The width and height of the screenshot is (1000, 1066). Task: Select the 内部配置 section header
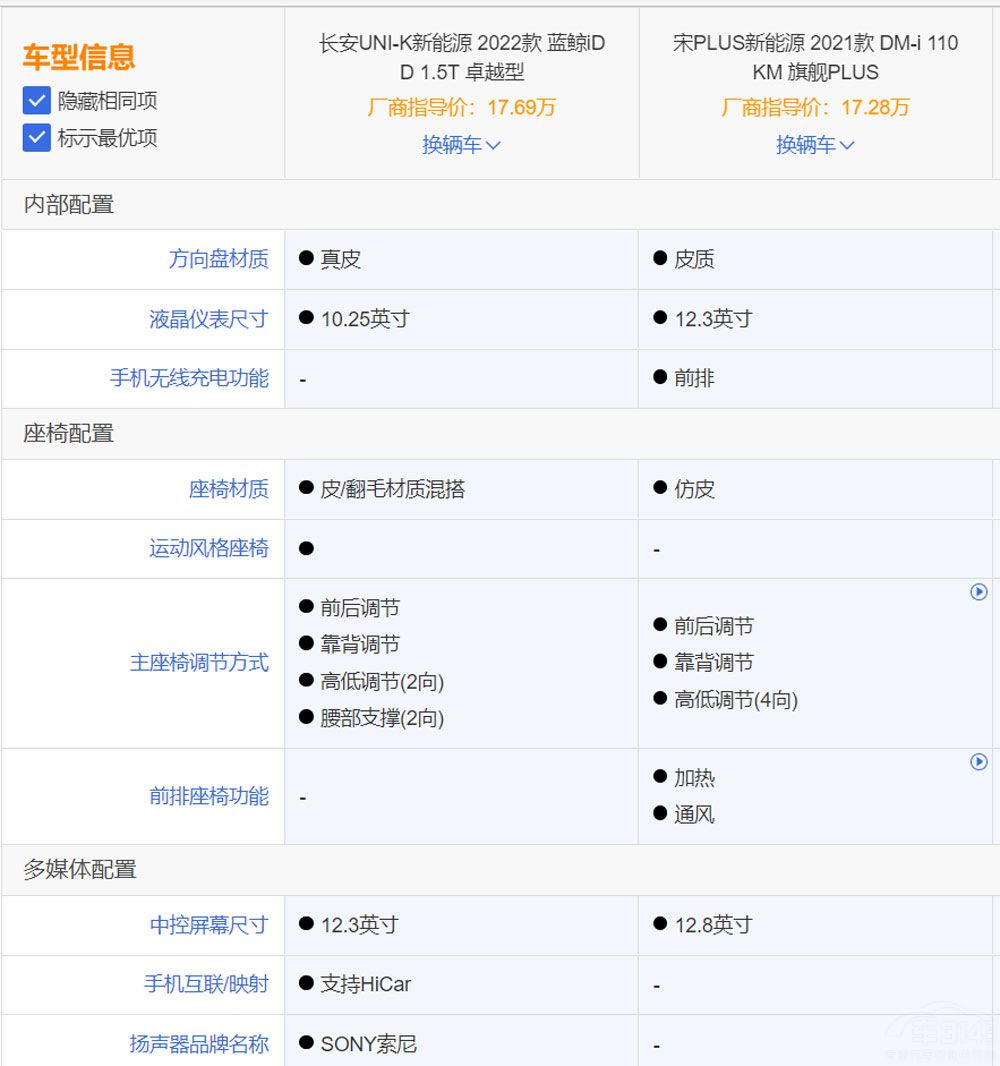point(69,205)
